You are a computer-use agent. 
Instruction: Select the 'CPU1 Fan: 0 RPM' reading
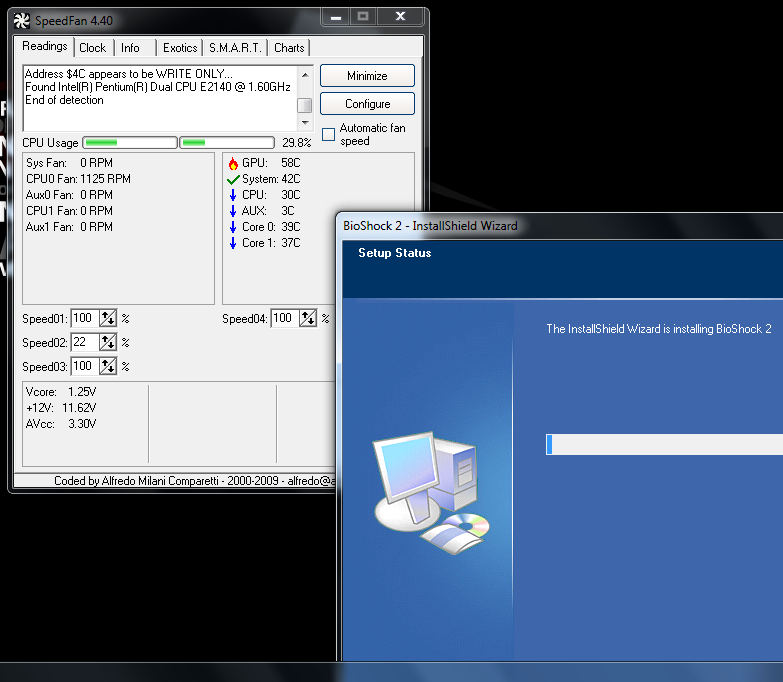point(69,211)
